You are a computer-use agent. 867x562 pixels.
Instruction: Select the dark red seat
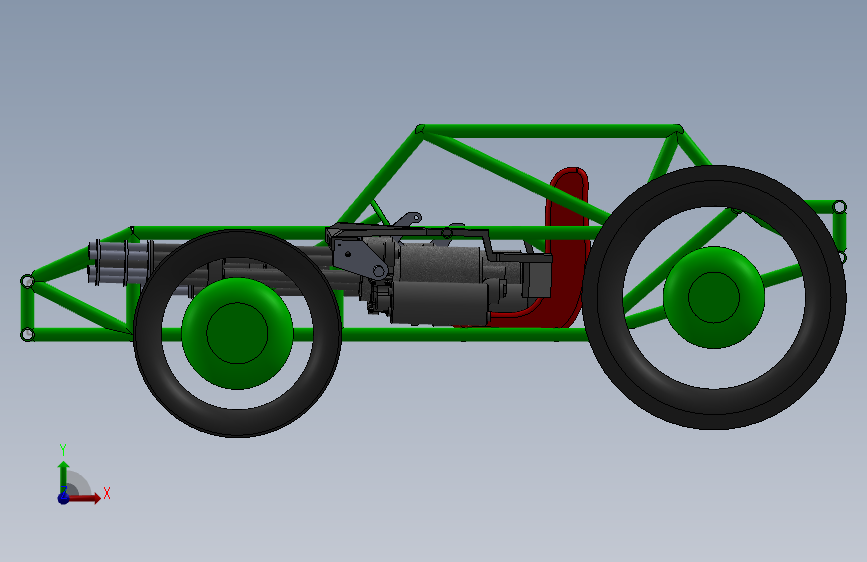[x=567, y=249]
